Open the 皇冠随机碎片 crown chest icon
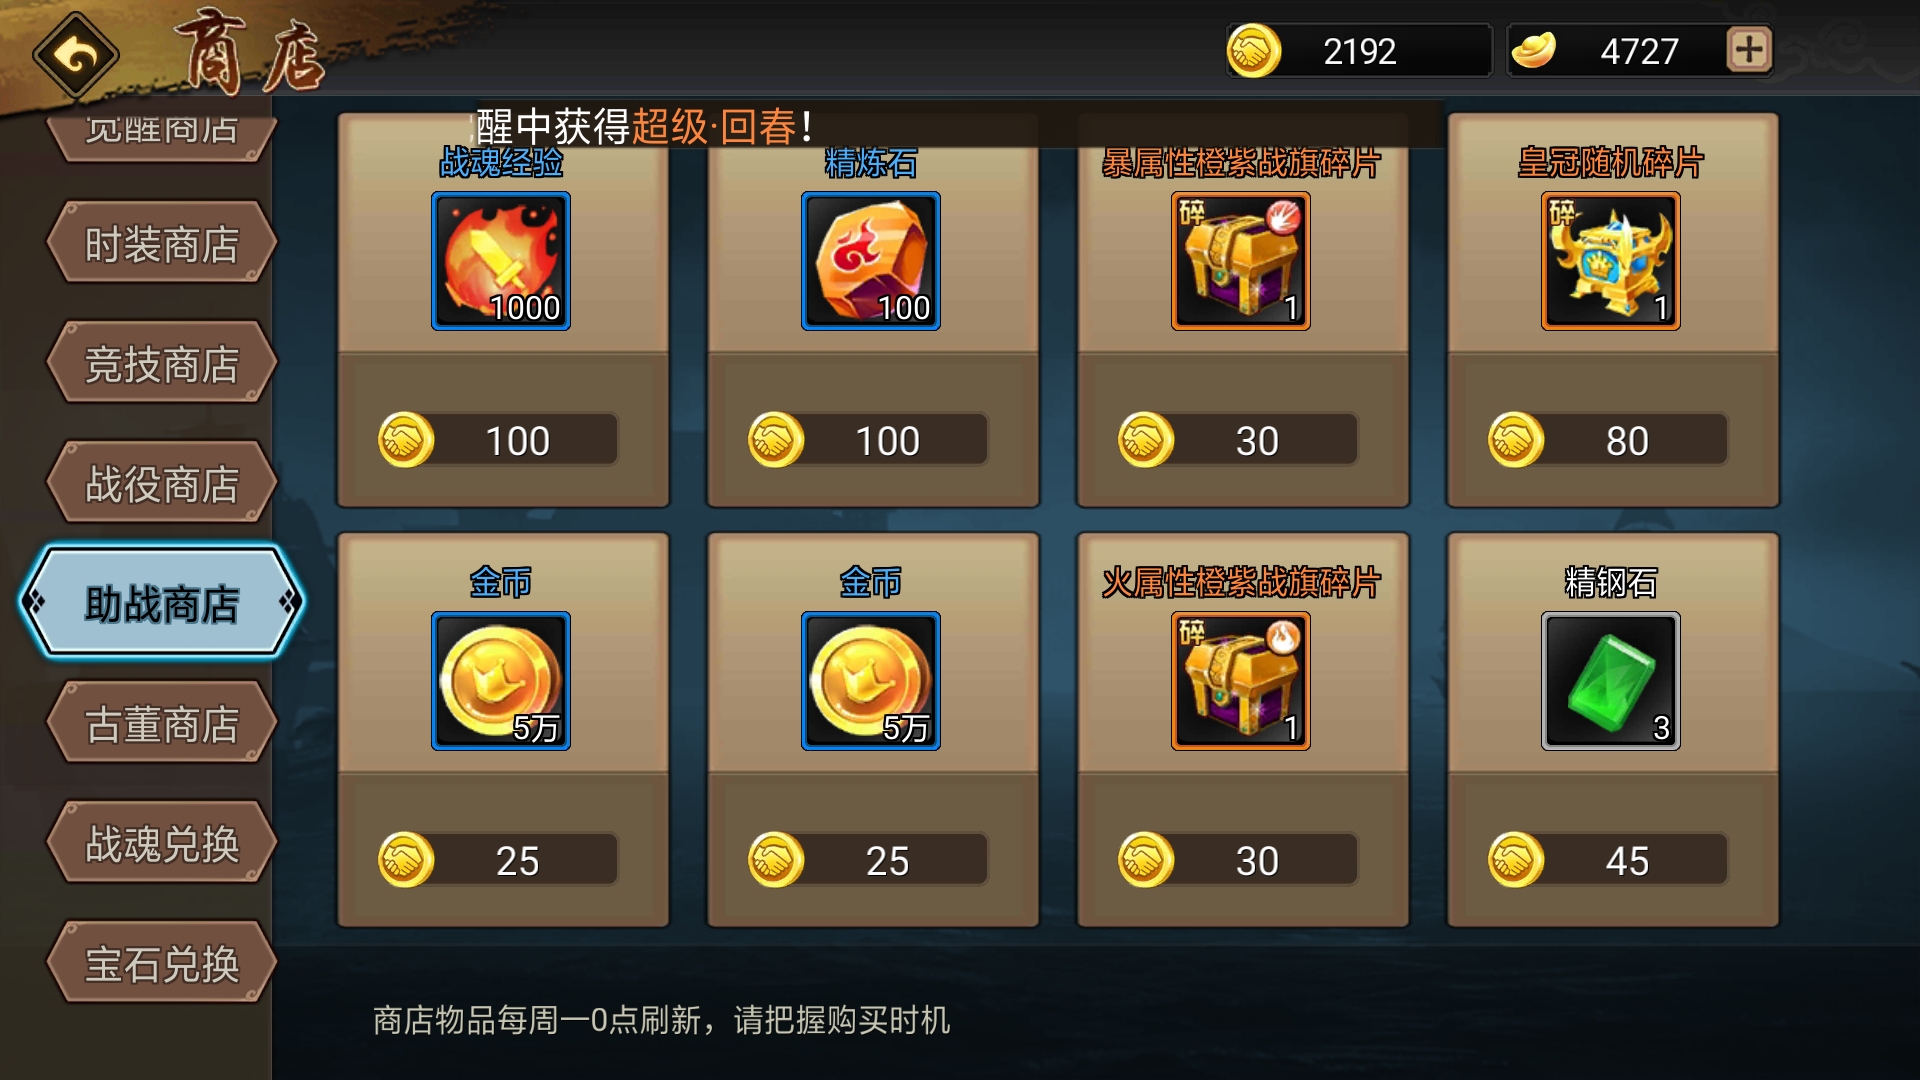 click(x=1611, y=261)
